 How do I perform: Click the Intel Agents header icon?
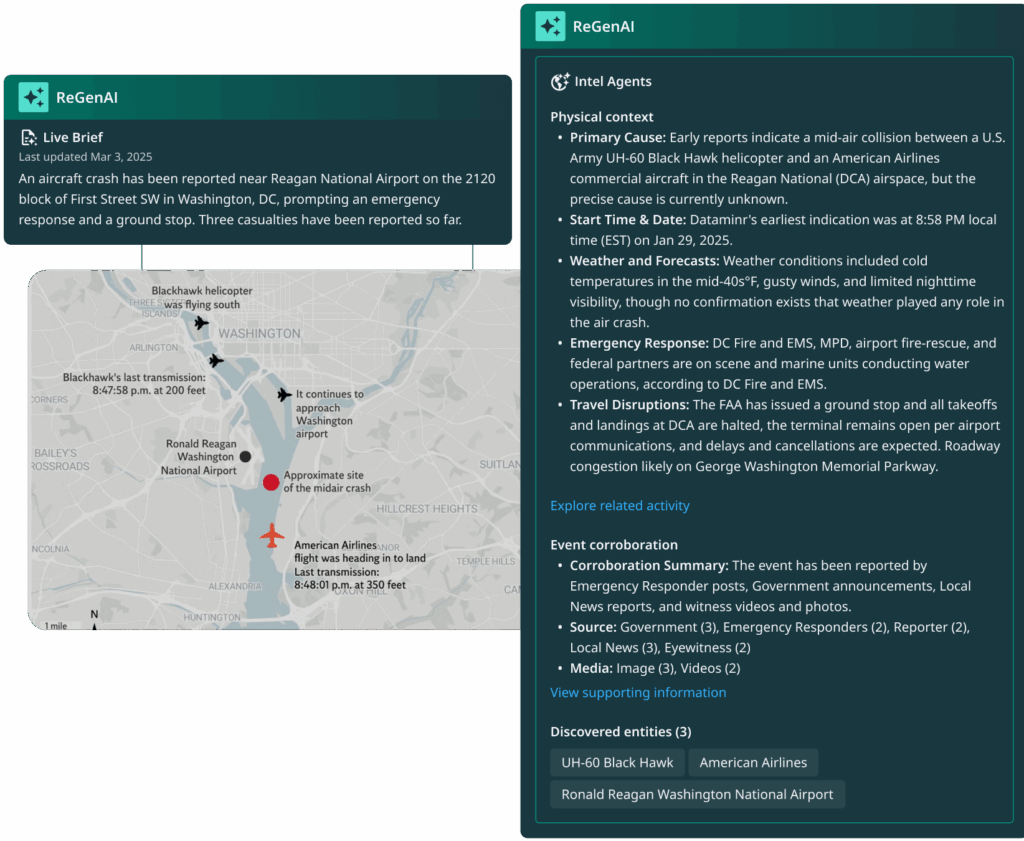(x=560, y=82)
